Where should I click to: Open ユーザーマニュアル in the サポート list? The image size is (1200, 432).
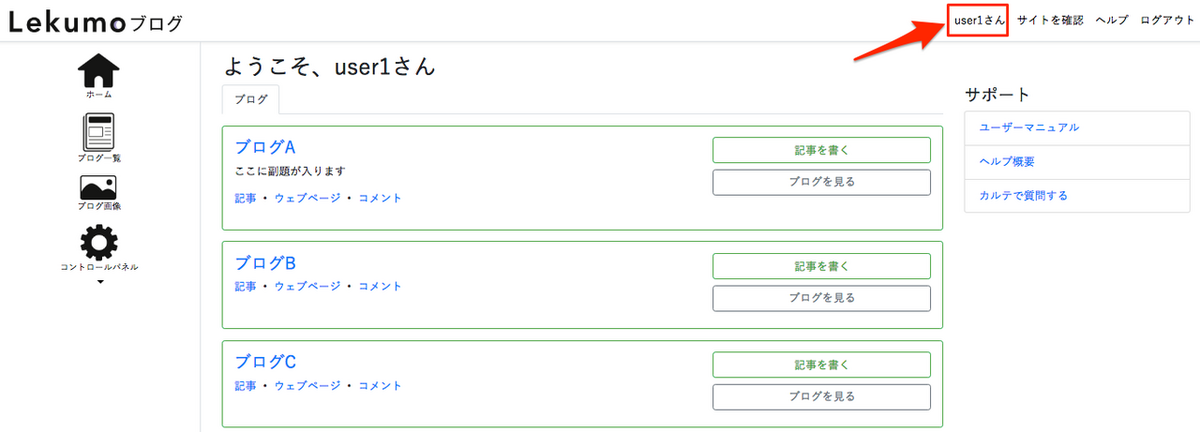[x=1029, y=128]
